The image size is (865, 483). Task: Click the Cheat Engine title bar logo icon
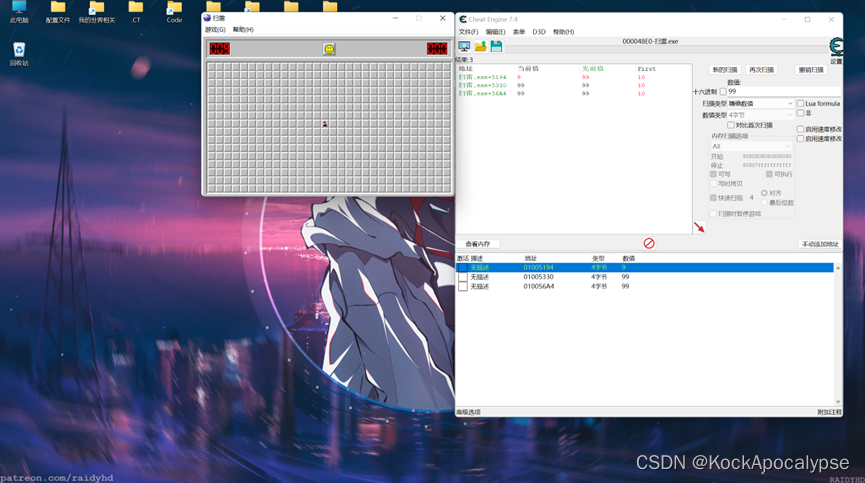462,19
